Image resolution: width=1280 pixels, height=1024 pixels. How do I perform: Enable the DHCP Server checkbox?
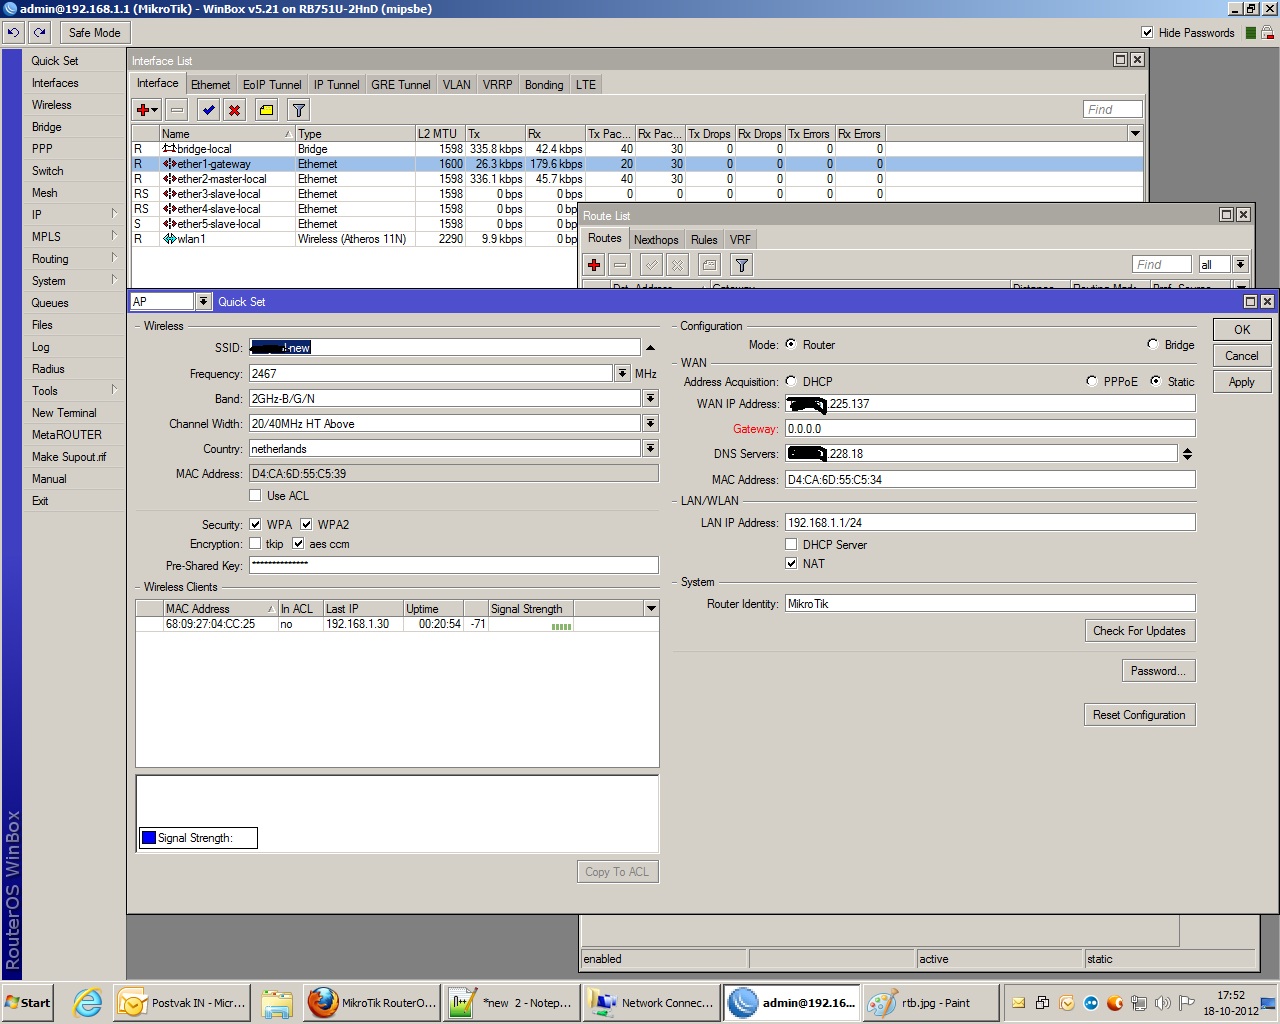(x=791, y=544)
